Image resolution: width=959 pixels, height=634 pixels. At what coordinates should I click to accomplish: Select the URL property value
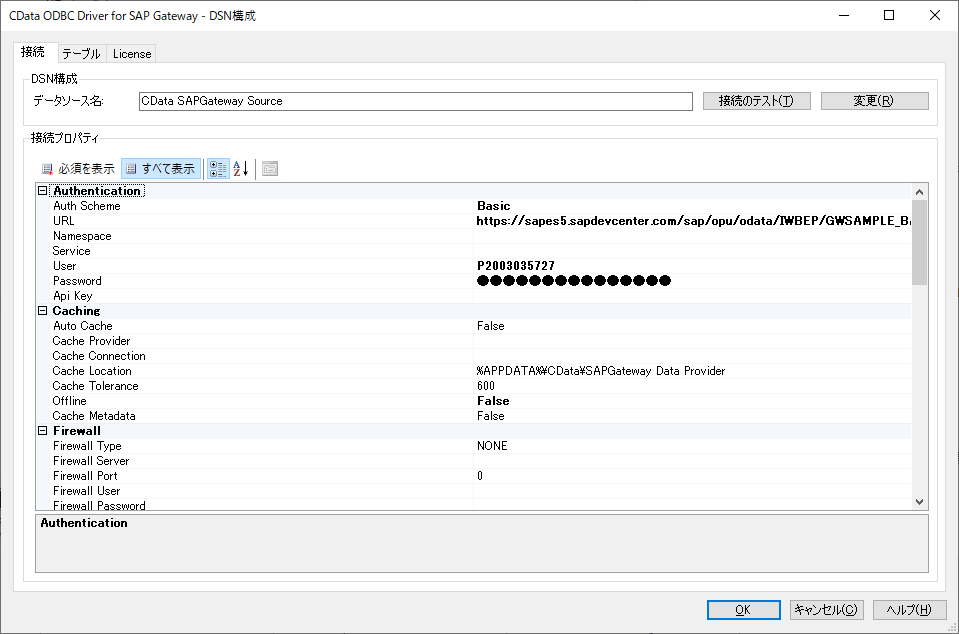click(x=692, y=221)
